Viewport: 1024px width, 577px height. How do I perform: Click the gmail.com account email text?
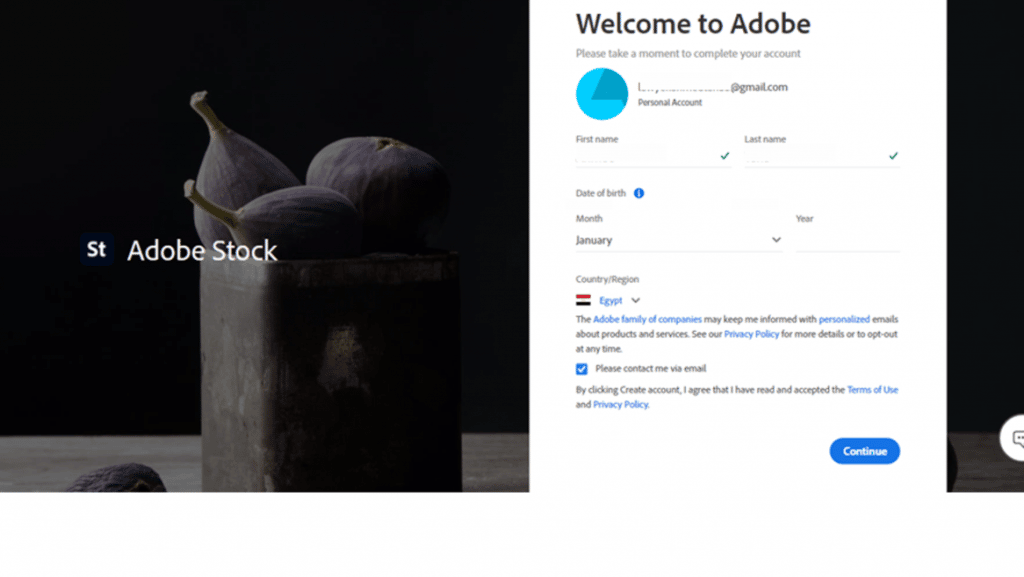tap(712, 87)
